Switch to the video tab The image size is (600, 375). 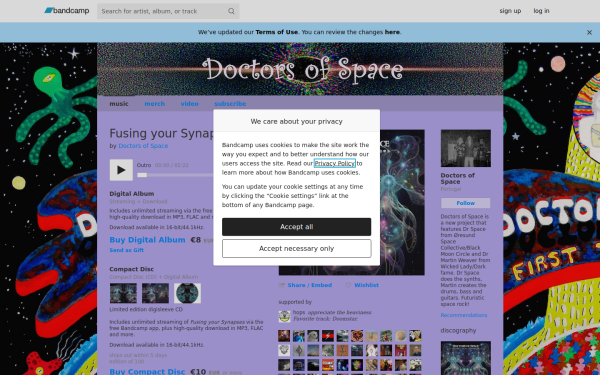[189, 104]
